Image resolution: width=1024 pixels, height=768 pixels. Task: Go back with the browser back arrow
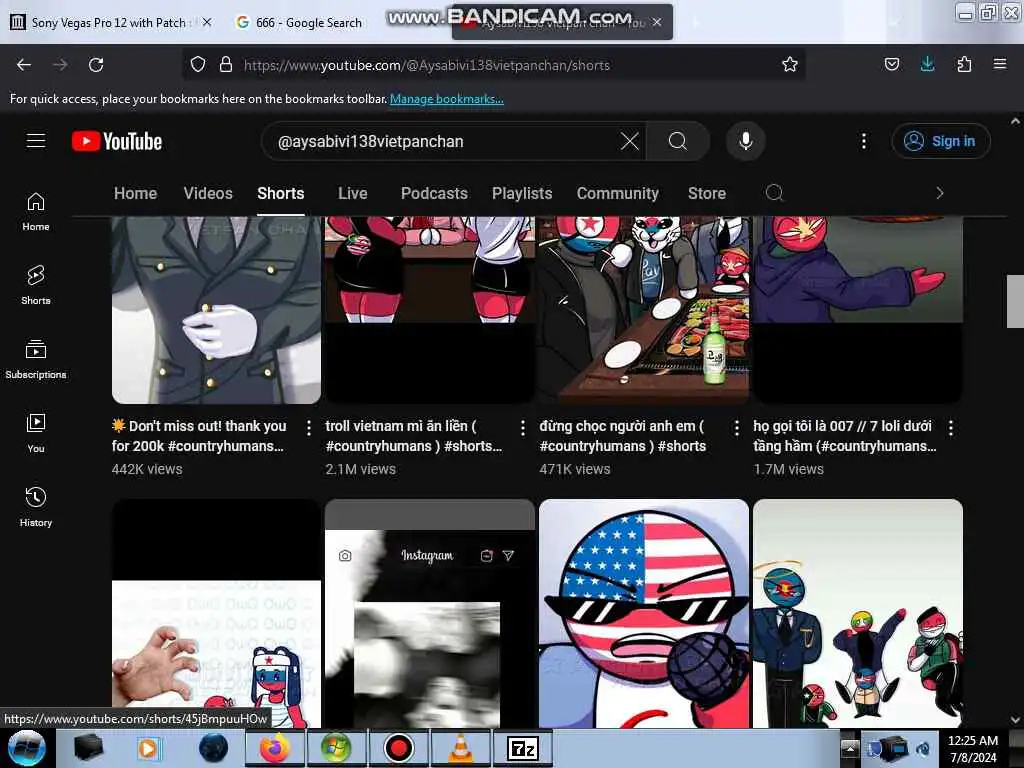[x=24, y=65]
